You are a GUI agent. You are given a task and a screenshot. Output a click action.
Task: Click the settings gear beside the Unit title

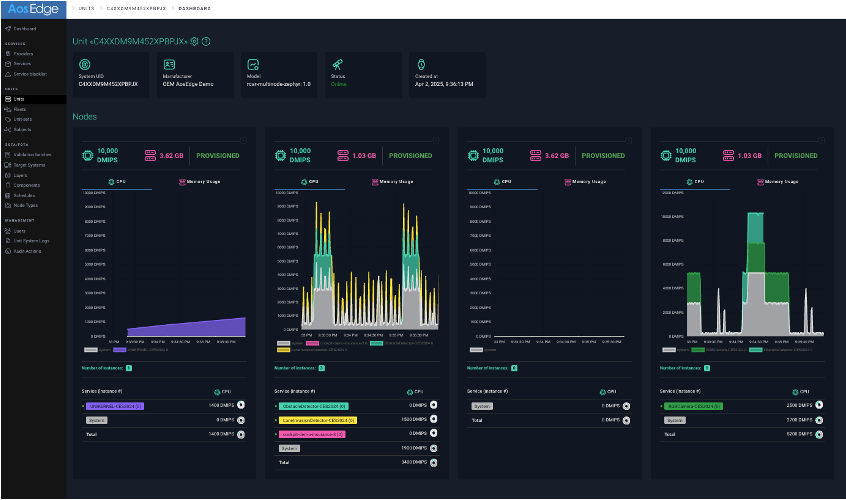pos(195,42)
